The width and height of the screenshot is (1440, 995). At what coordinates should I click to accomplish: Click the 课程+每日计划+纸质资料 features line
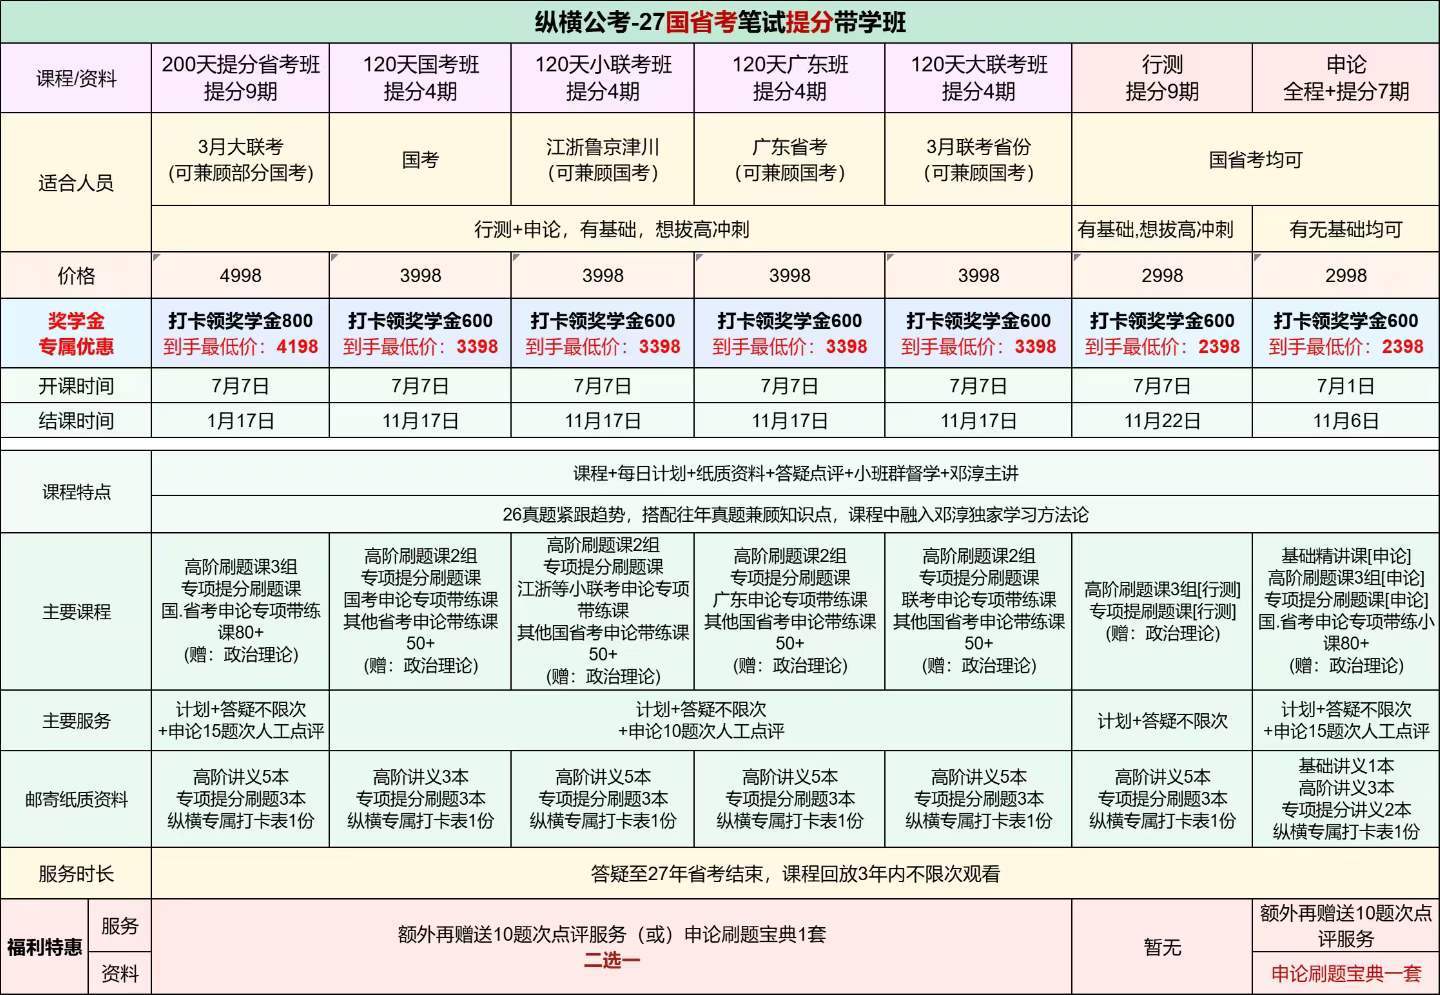(795, 473)
